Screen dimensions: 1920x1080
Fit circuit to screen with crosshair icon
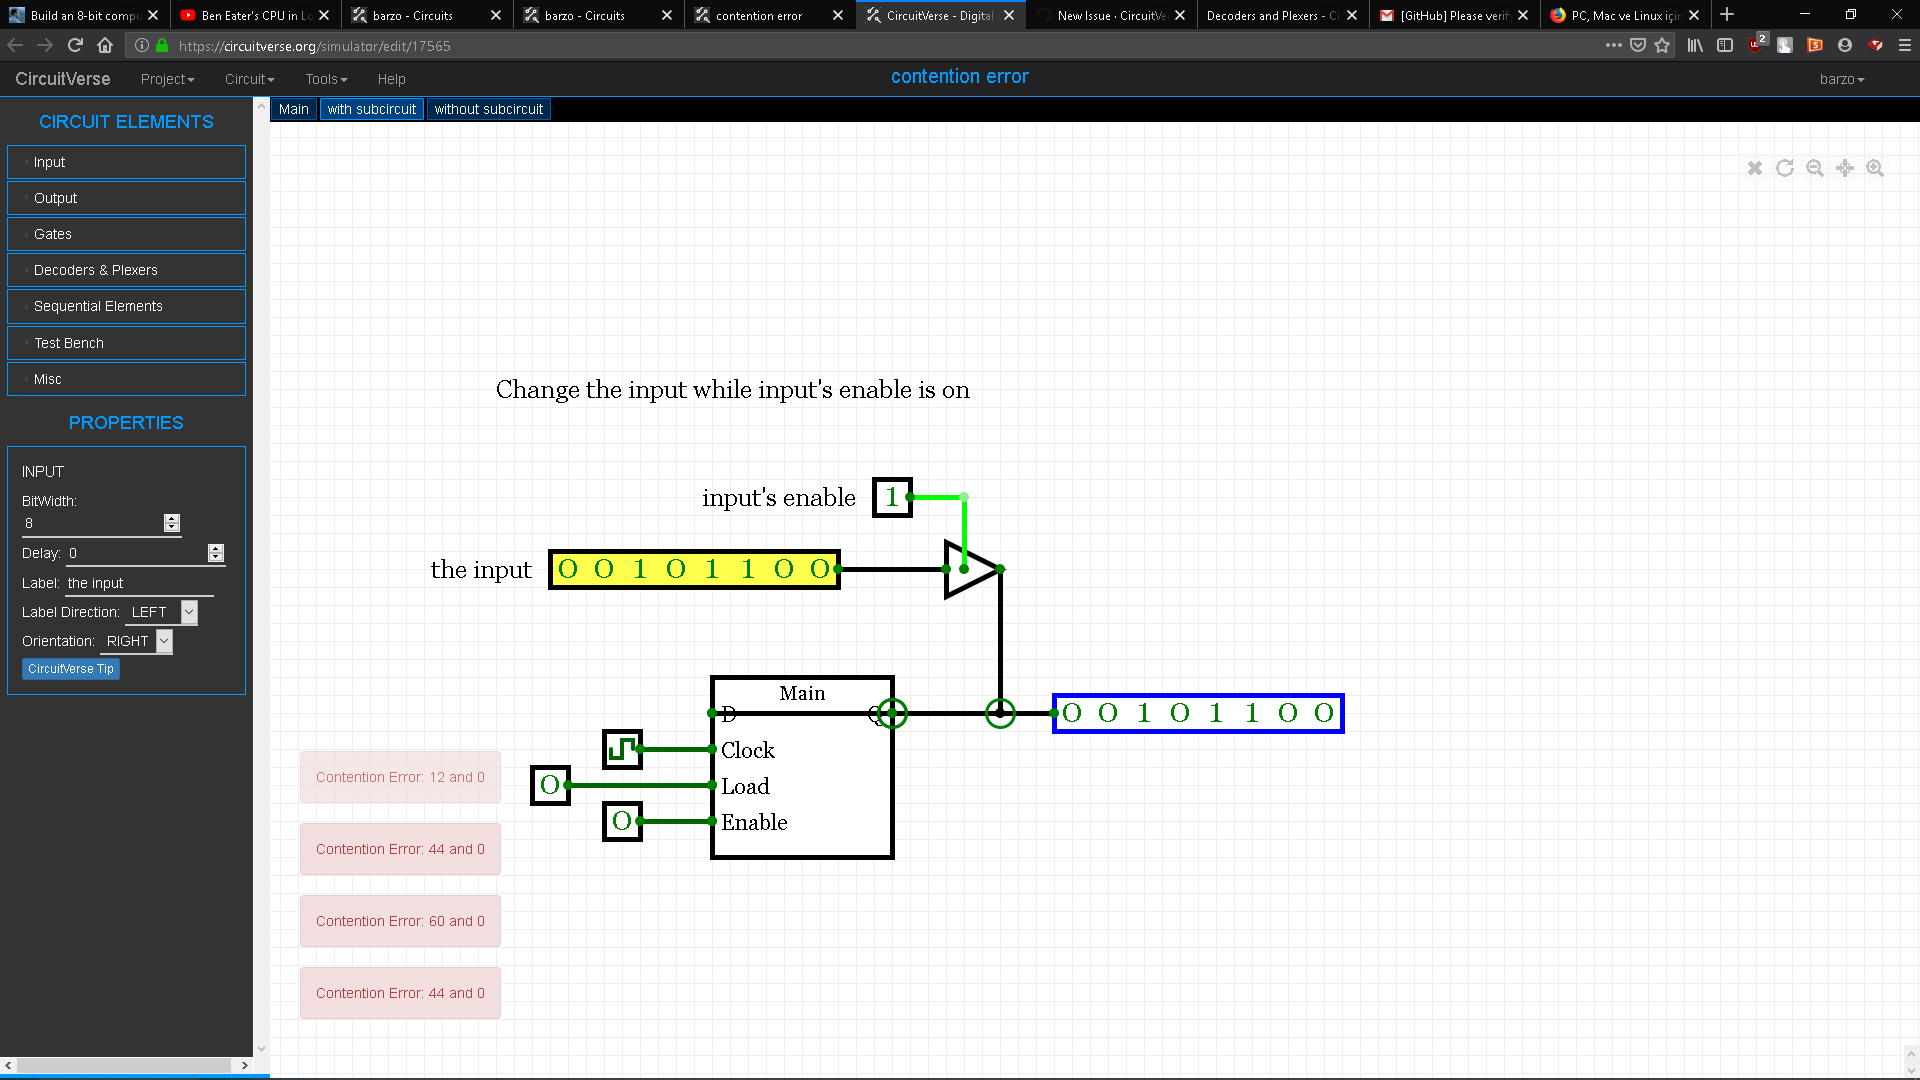point(1845,168)
